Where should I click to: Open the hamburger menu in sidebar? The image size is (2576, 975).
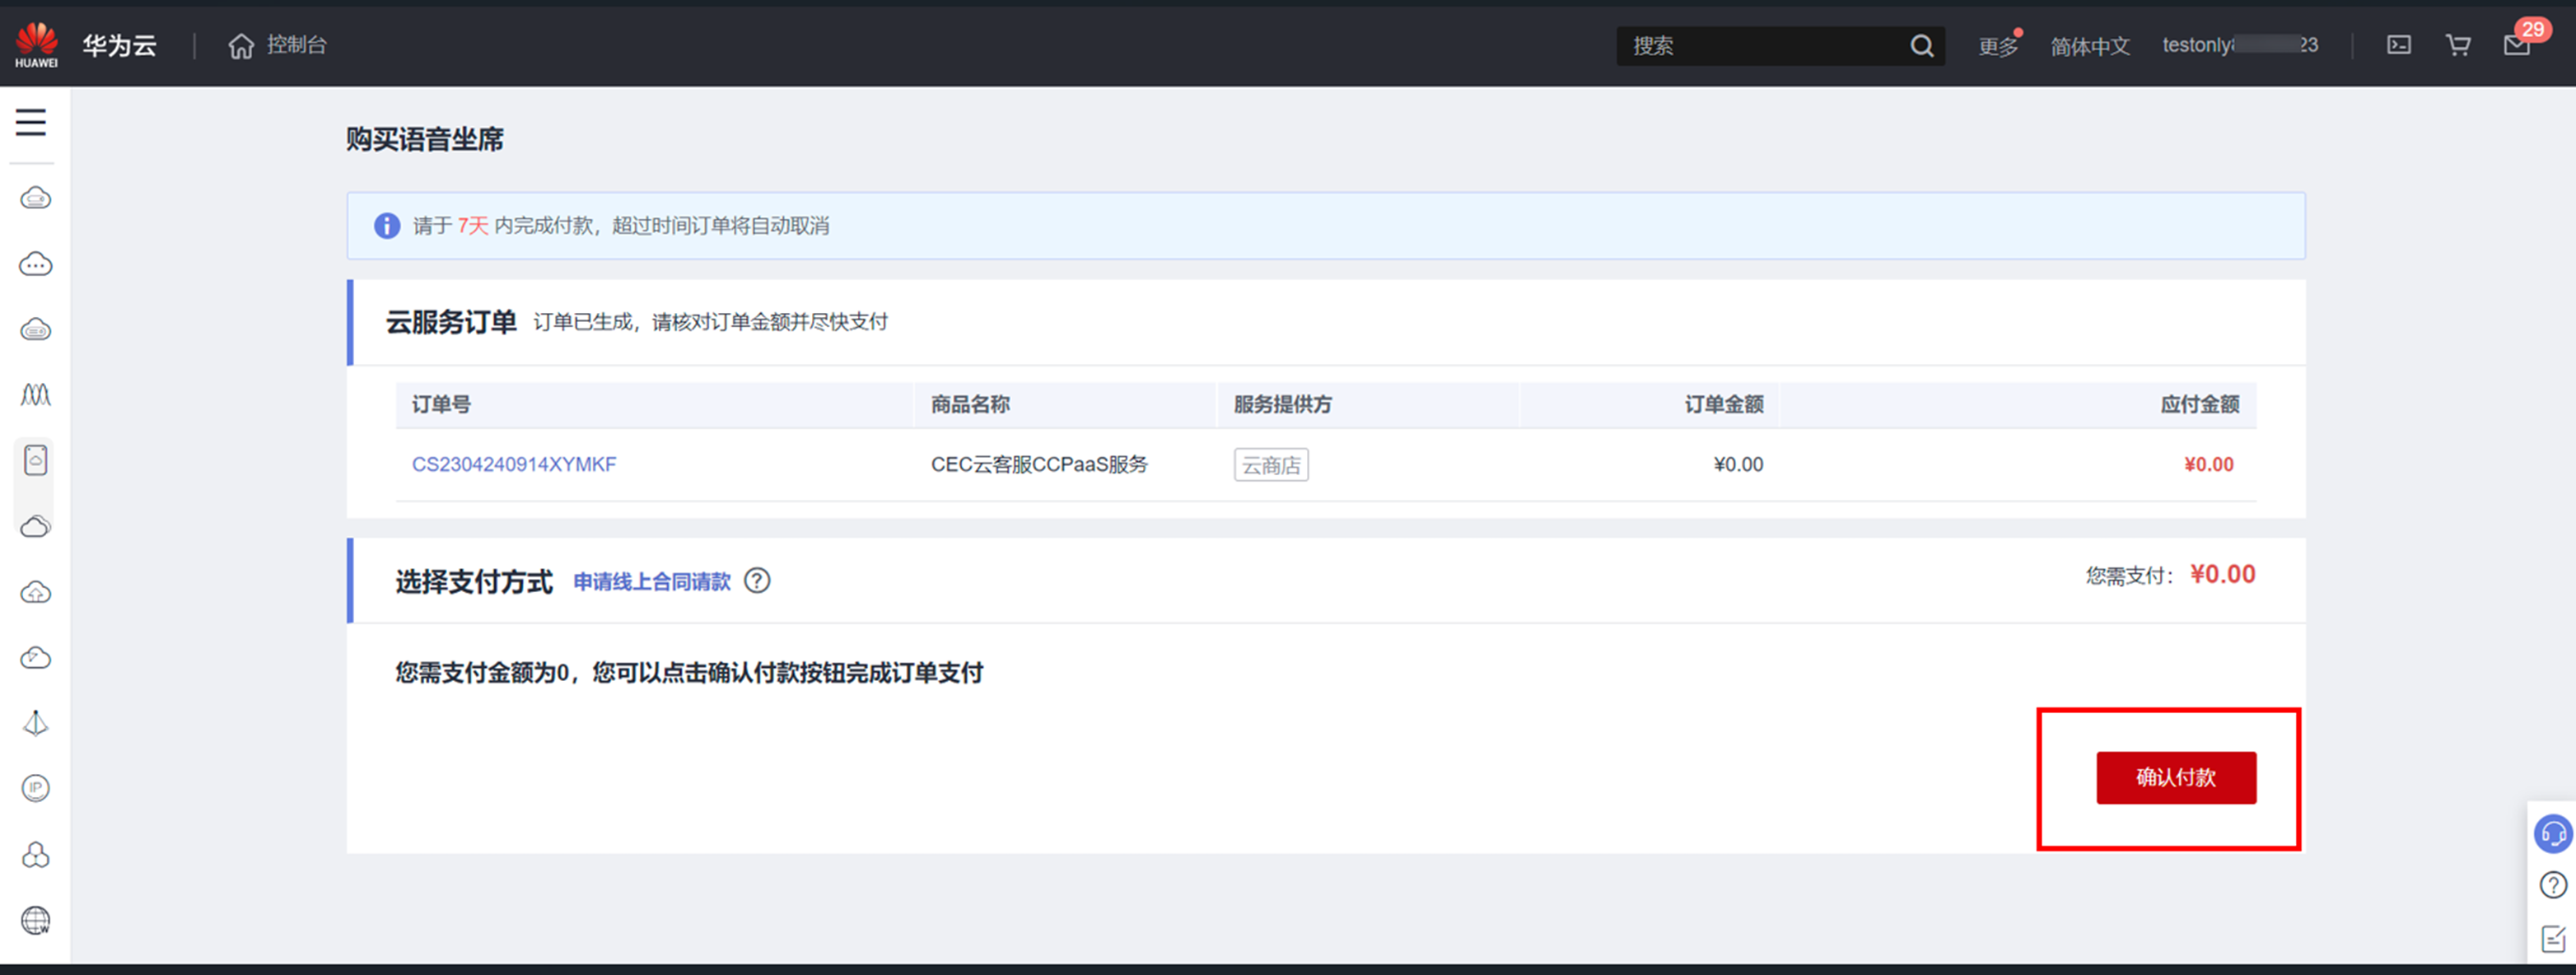click(31, 122)
